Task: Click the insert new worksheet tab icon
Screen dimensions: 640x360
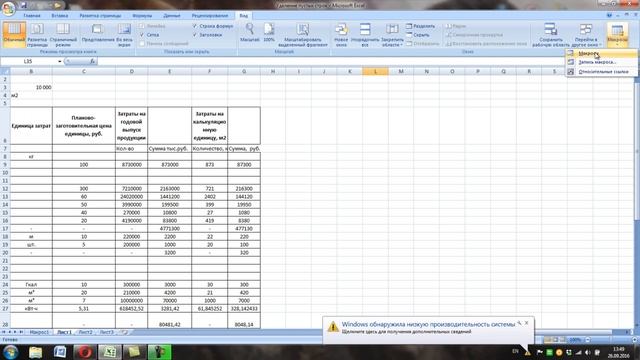Action: pos(124,332)
